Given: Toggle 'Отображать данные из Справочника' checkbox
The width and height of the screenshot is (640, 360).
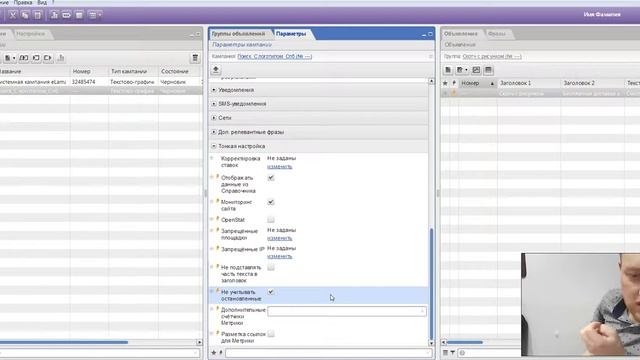Looking at the screenshot, I should 271,178.
